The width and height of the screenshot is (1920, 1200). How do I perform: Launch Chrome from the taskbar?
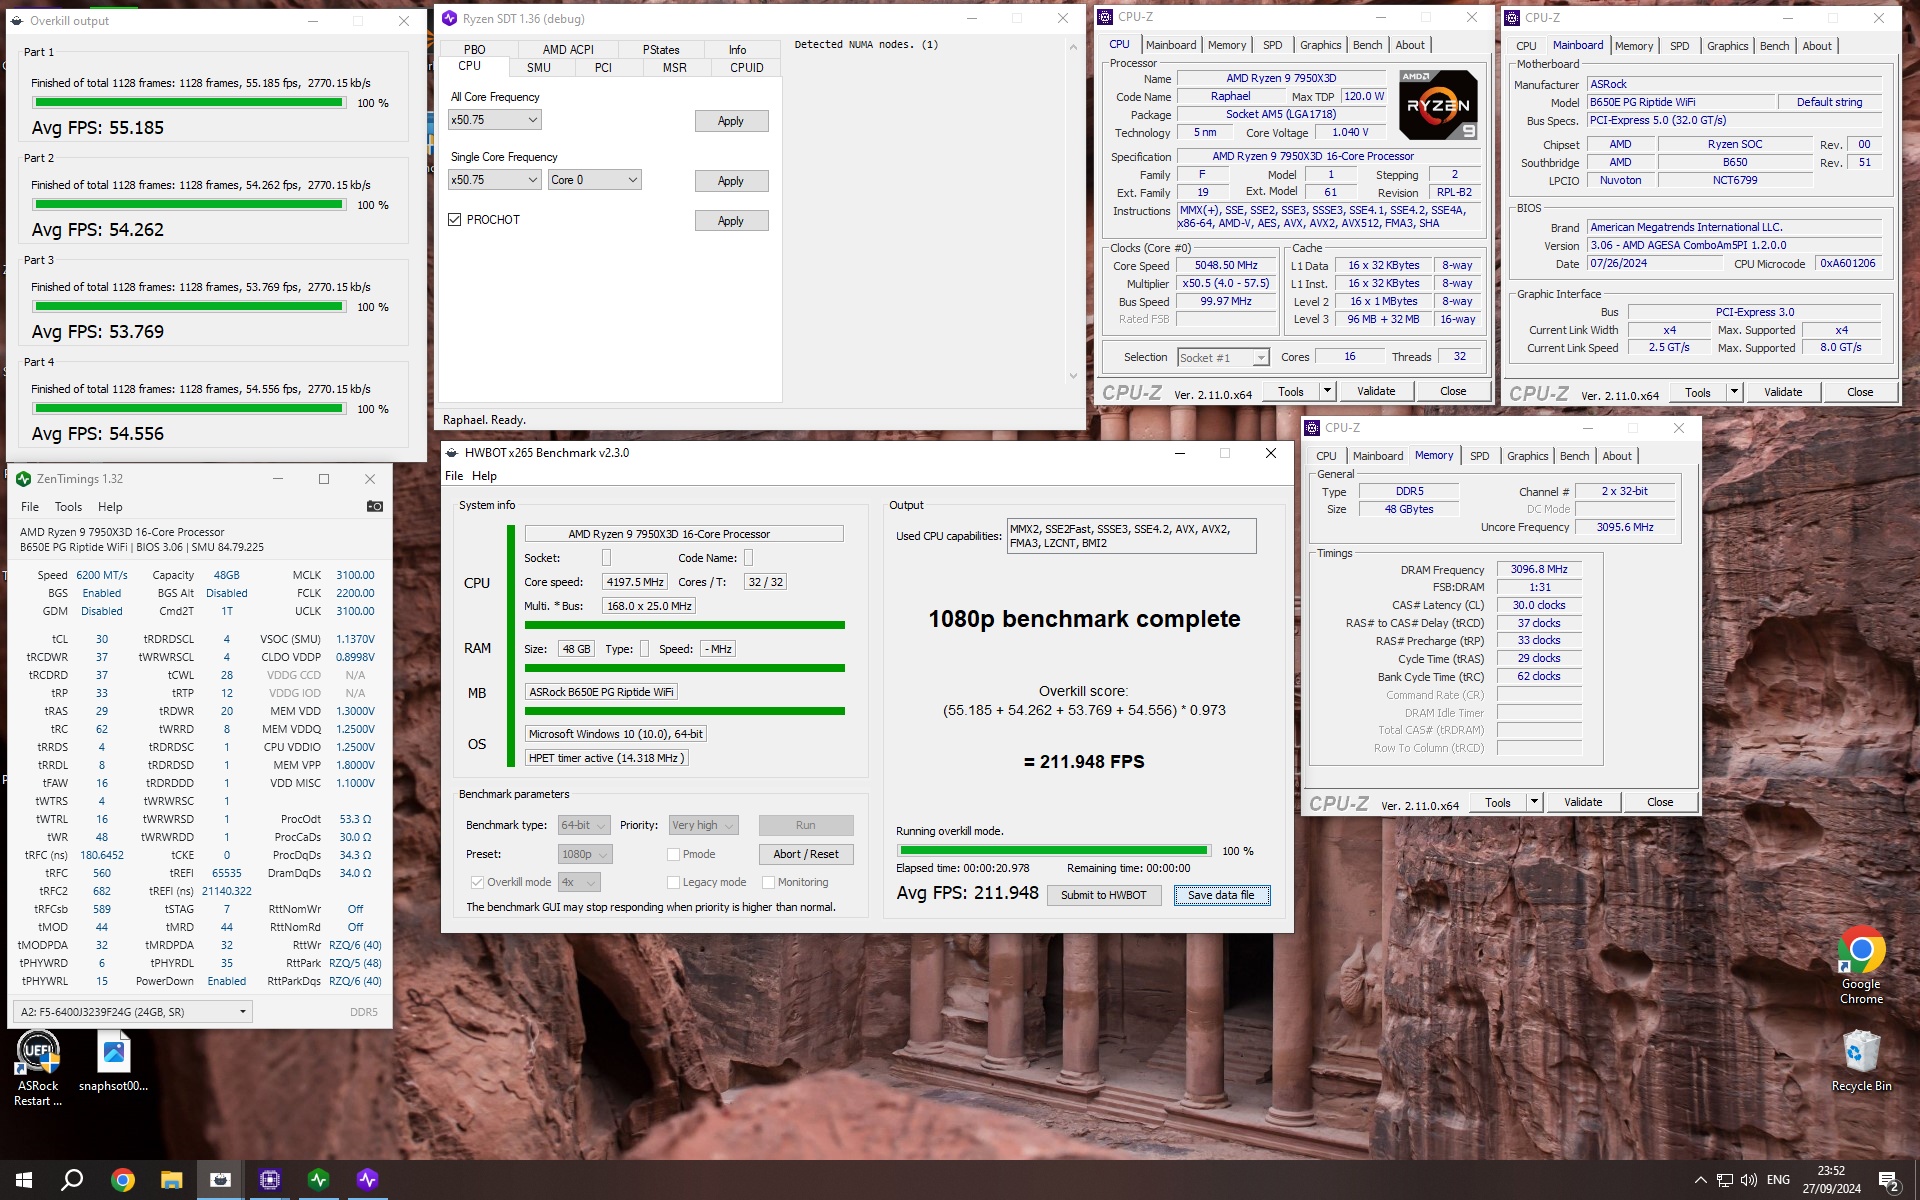tap(122, 1180)
